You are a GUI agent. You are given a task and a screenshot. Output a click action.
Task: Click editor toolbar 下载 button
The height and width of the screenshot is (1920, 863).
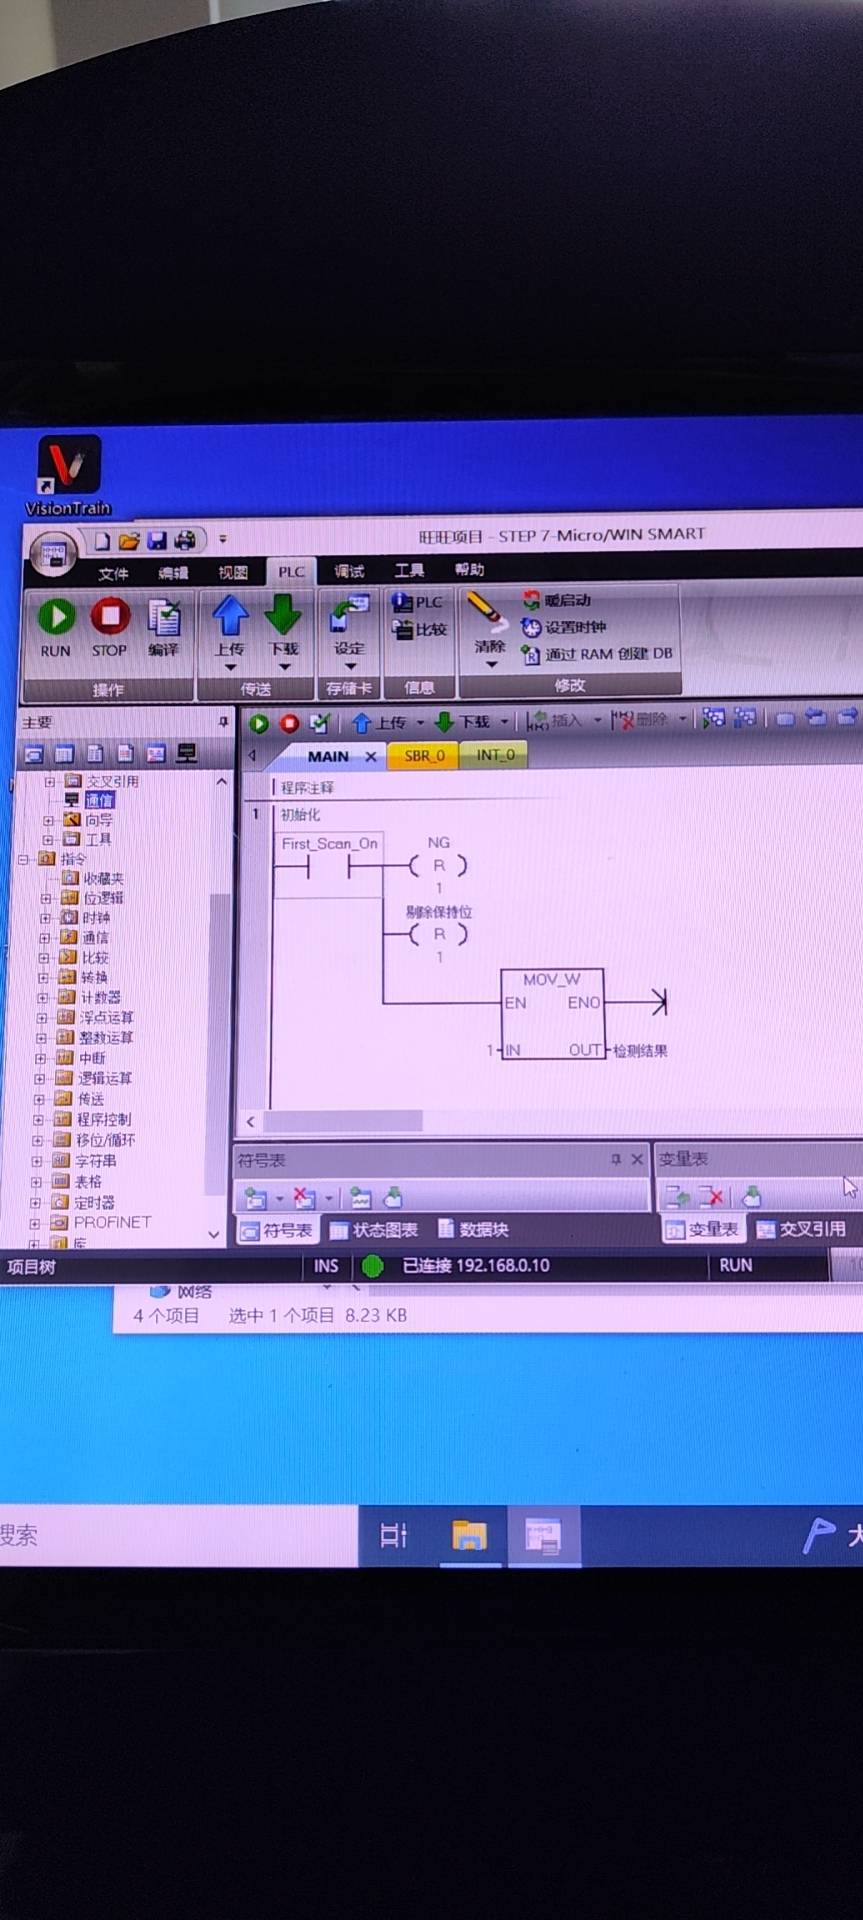(463, 722)
